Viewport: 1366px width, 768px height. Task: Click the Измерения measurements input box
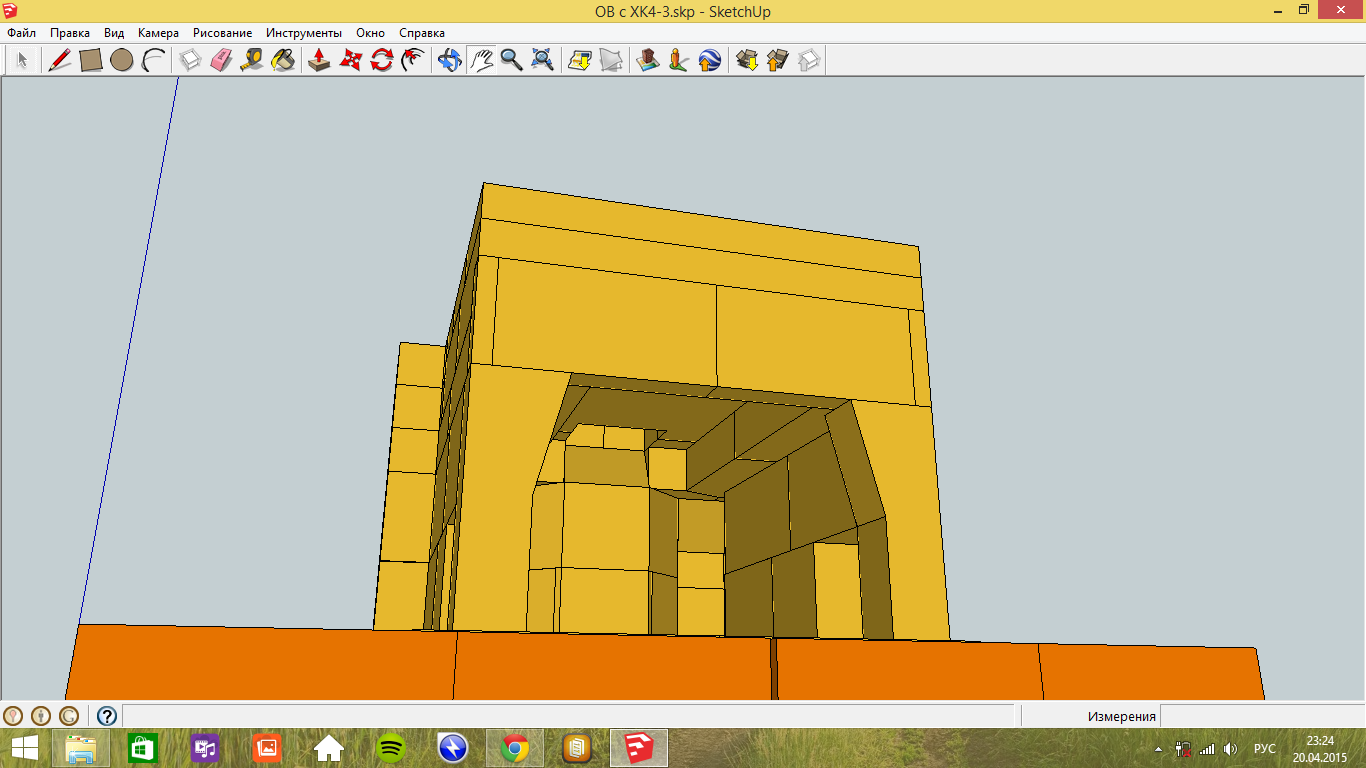click(x=1260, y=716)
